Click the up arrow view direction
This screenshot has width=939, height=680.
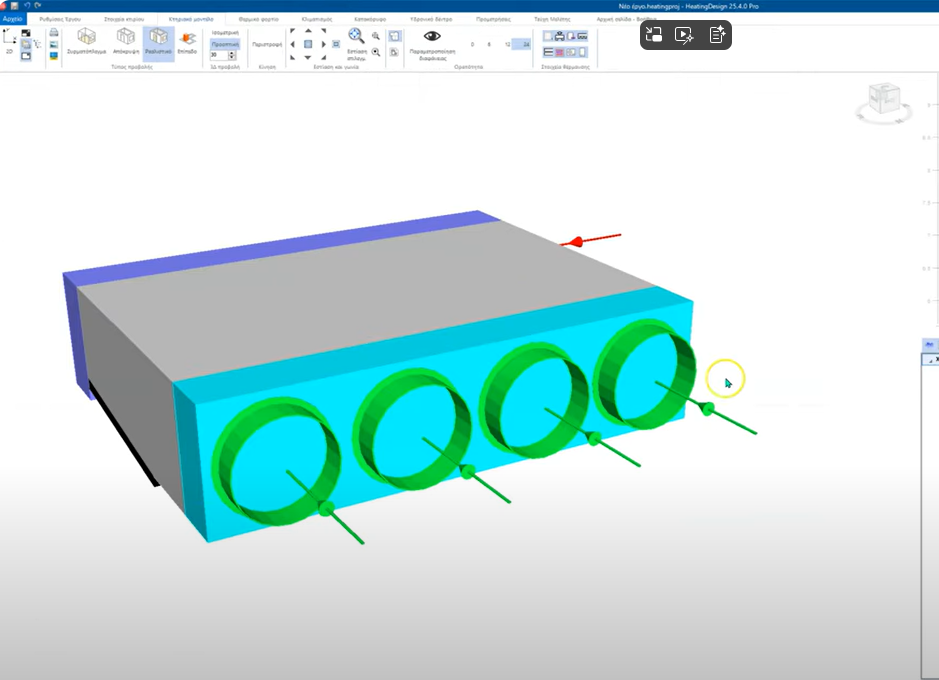308,31
